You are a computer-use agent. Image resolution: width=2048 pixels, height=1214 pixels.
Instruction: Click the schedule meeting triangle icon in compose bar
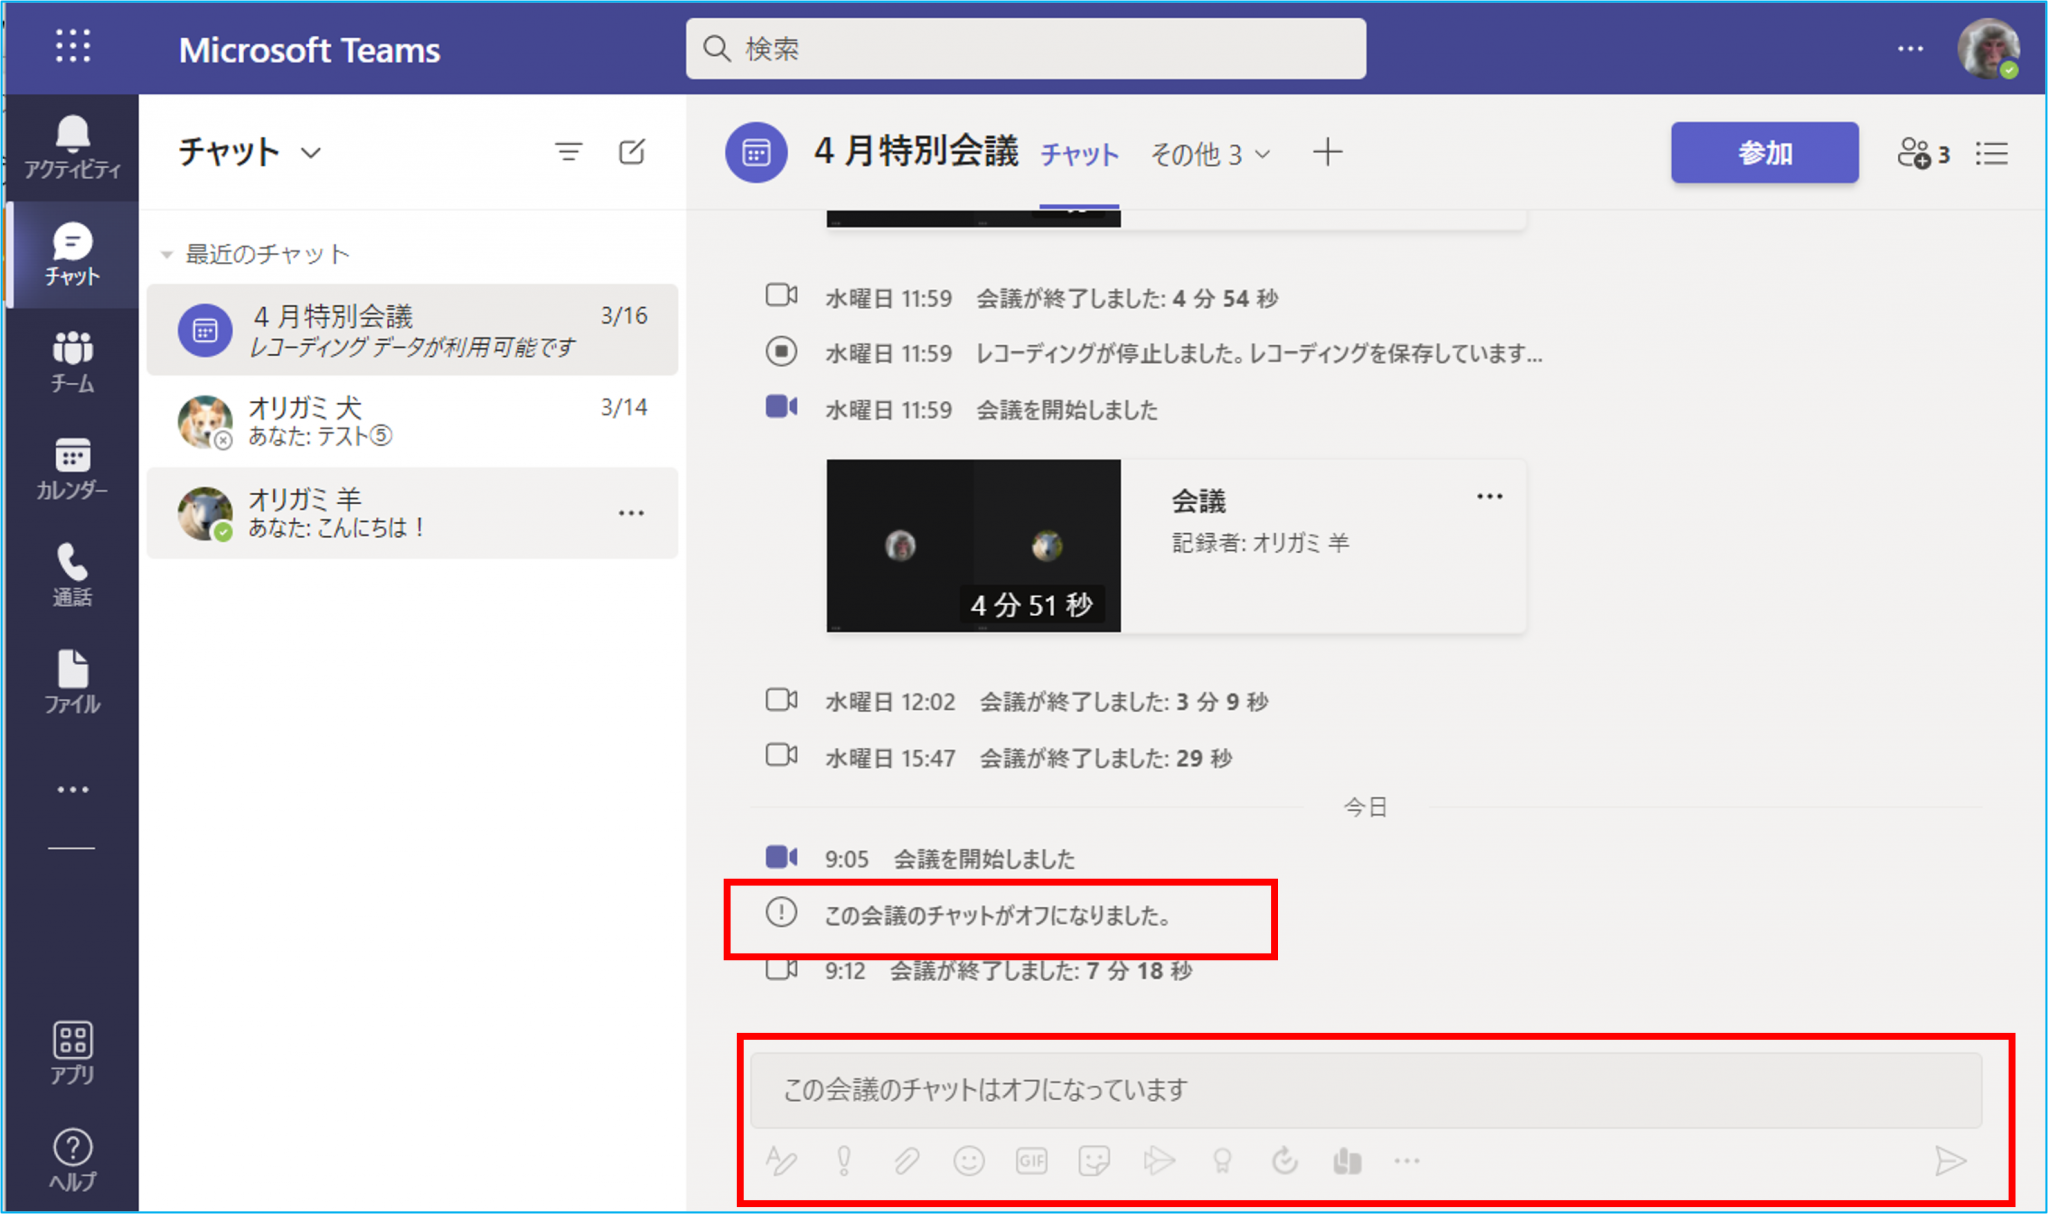pyautogui.click(x=1158, y=1160)
